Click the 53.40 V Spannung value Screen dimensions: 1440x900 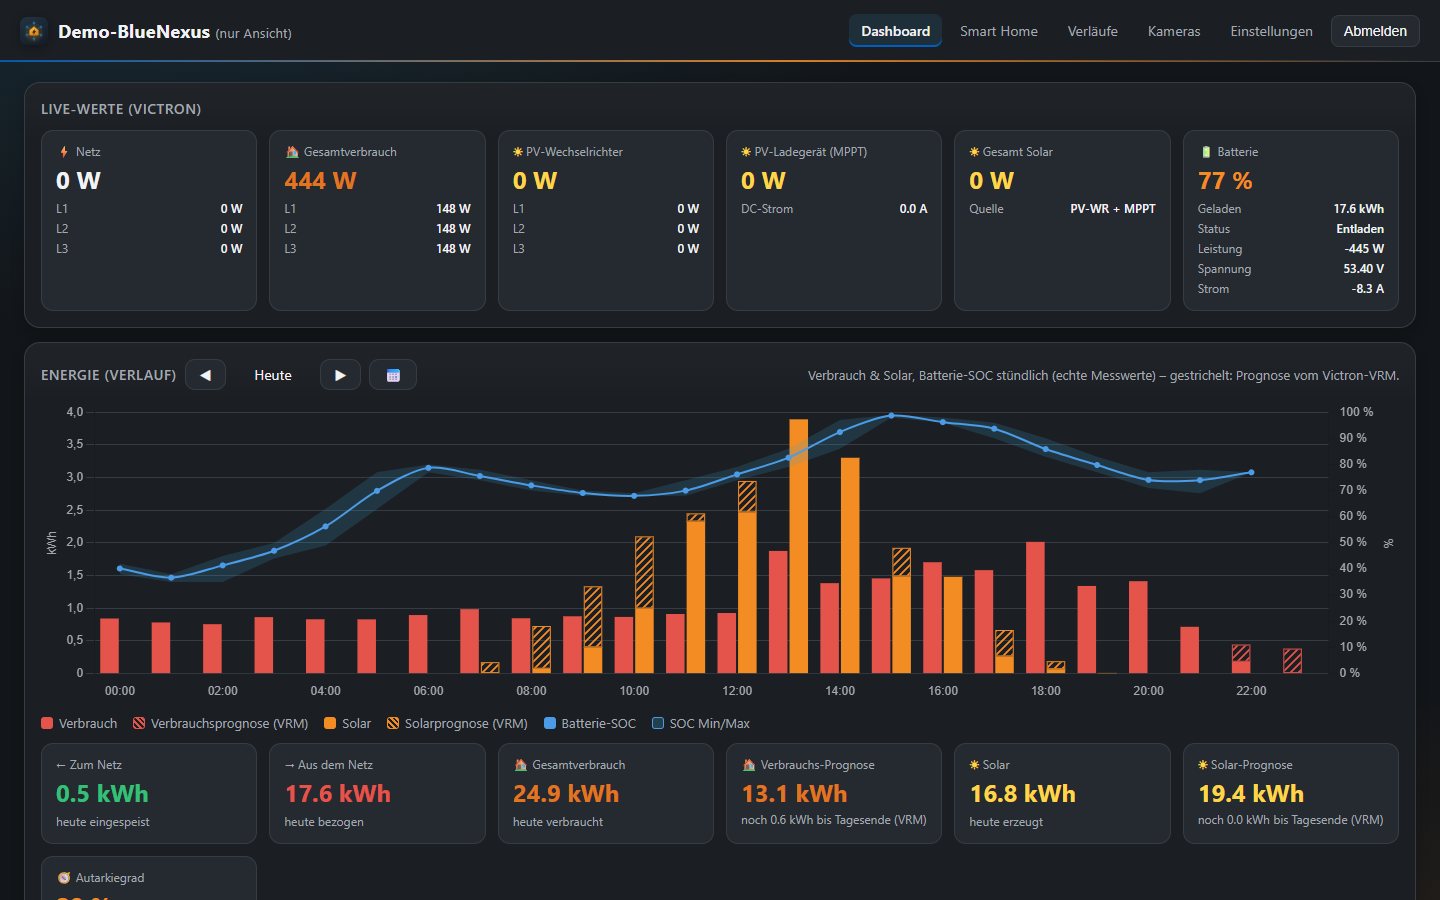[1364, 269]
